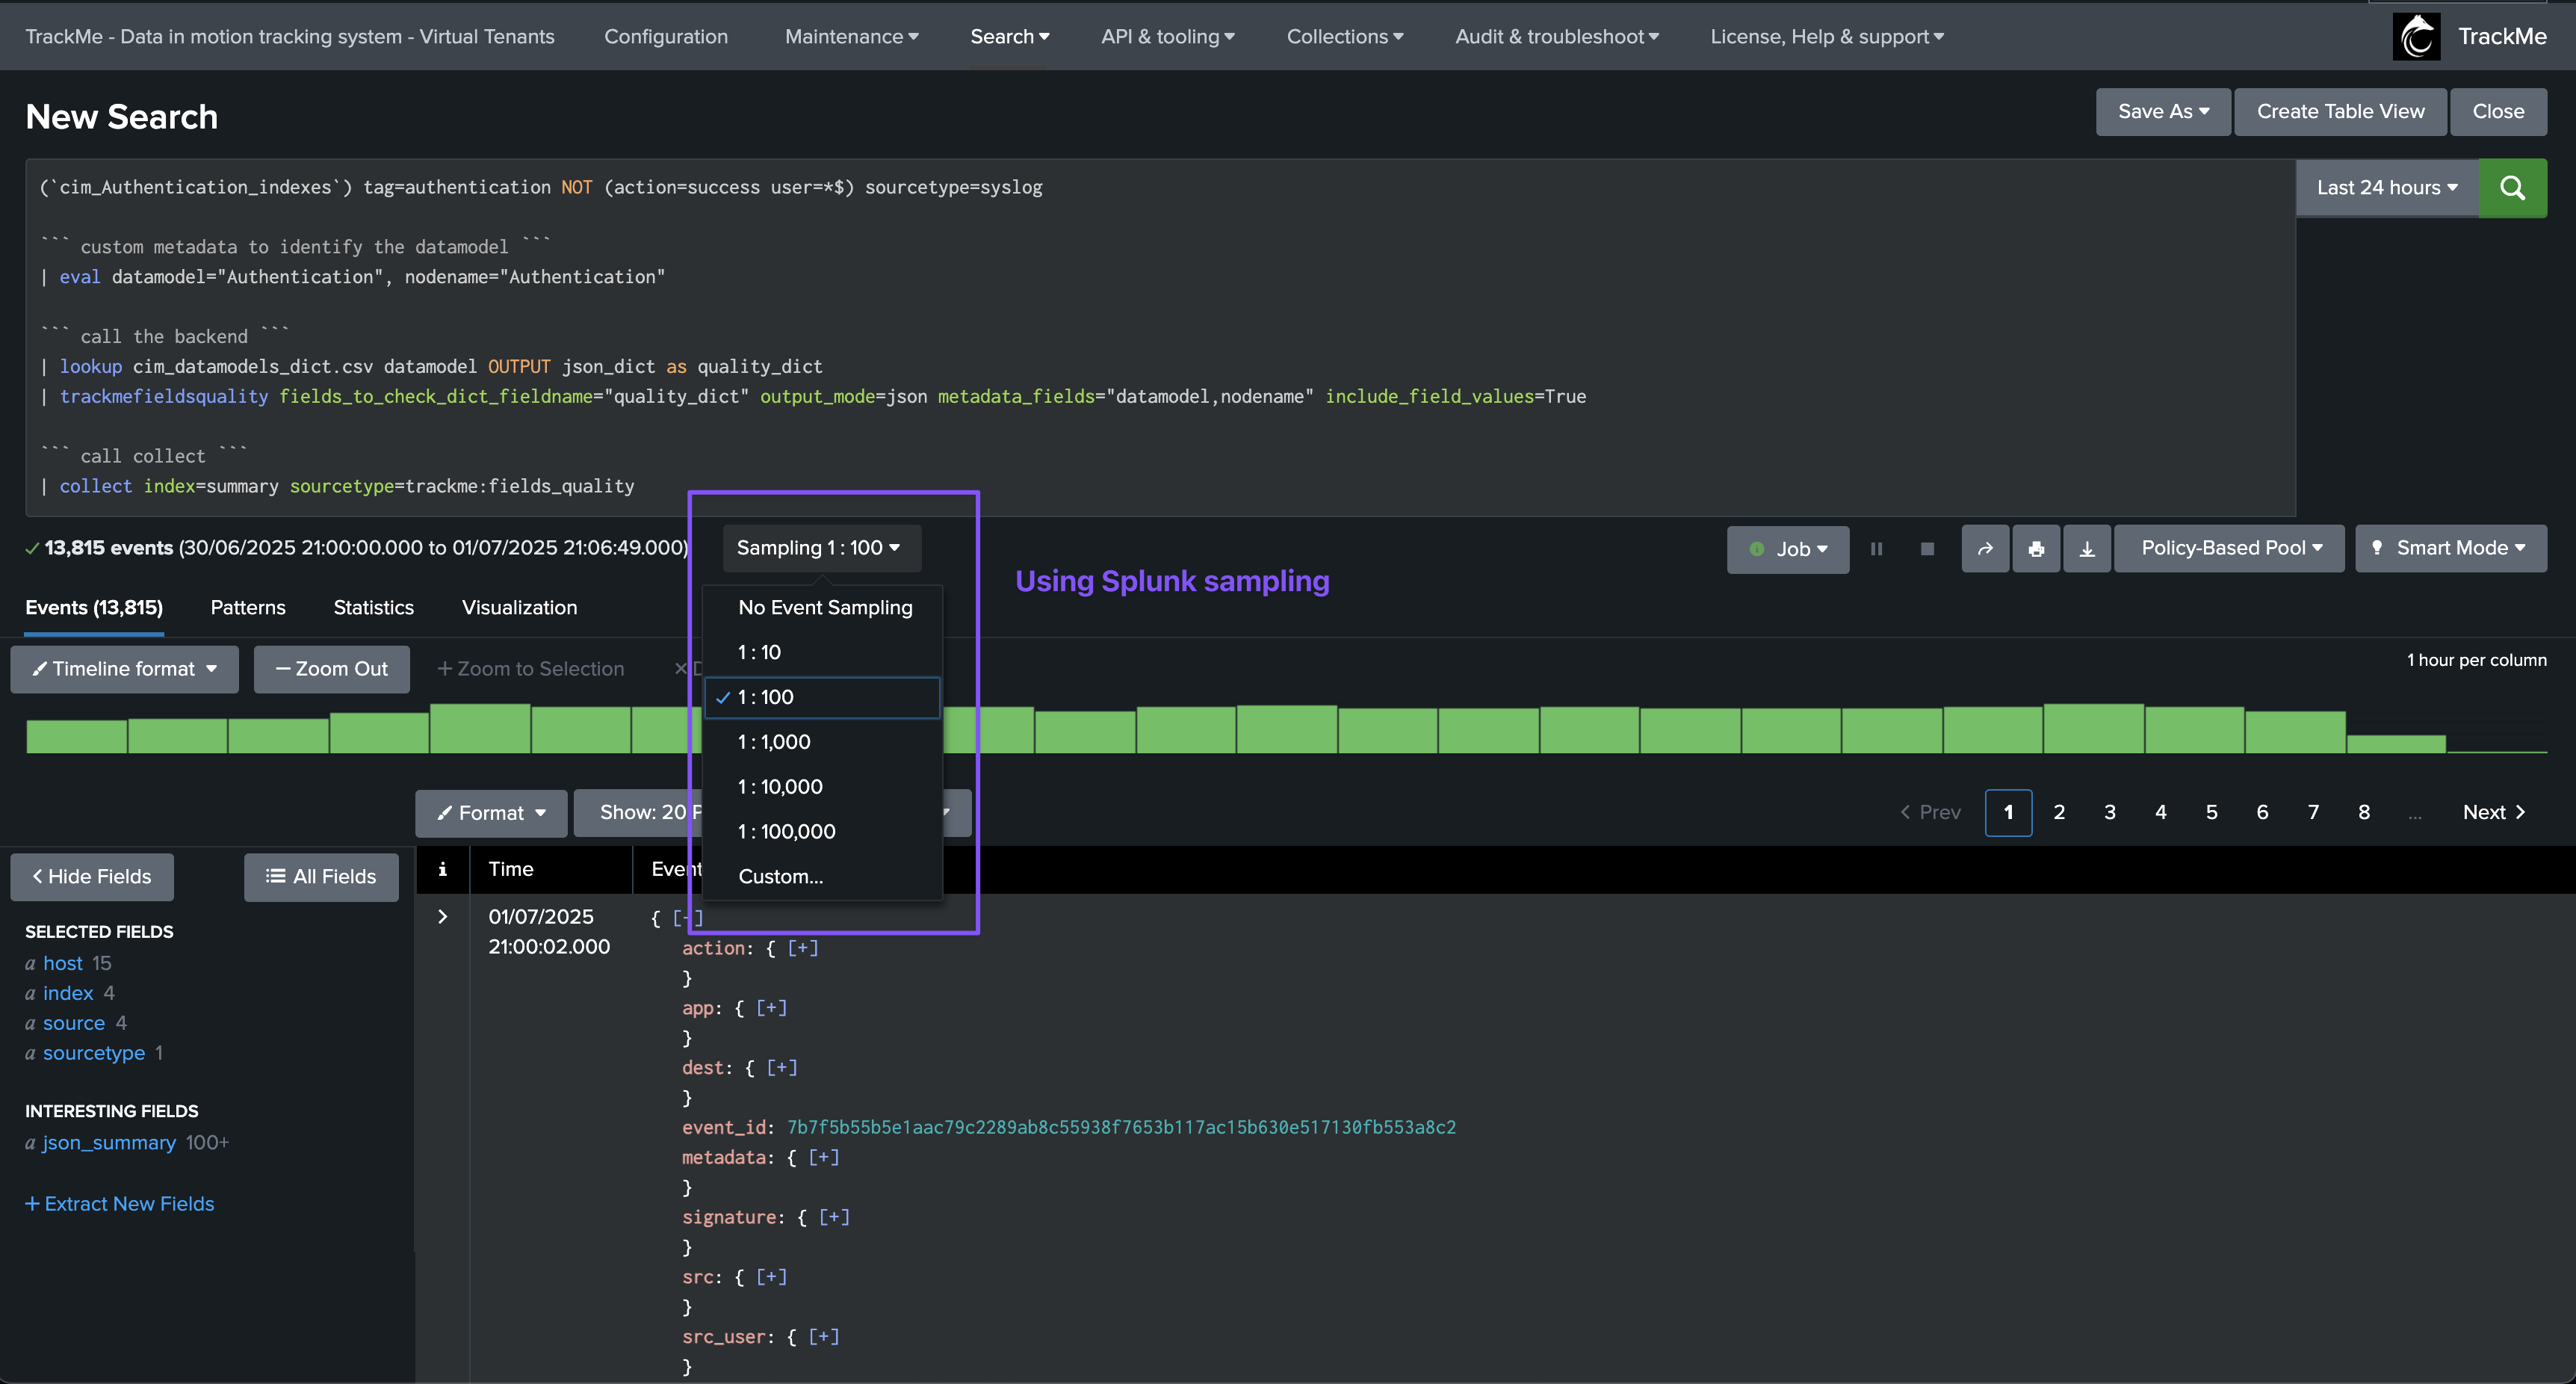This screenshot has height=1384, width=2576.
Task: Open the Job dropdown
Action: tap(1787, 549)
